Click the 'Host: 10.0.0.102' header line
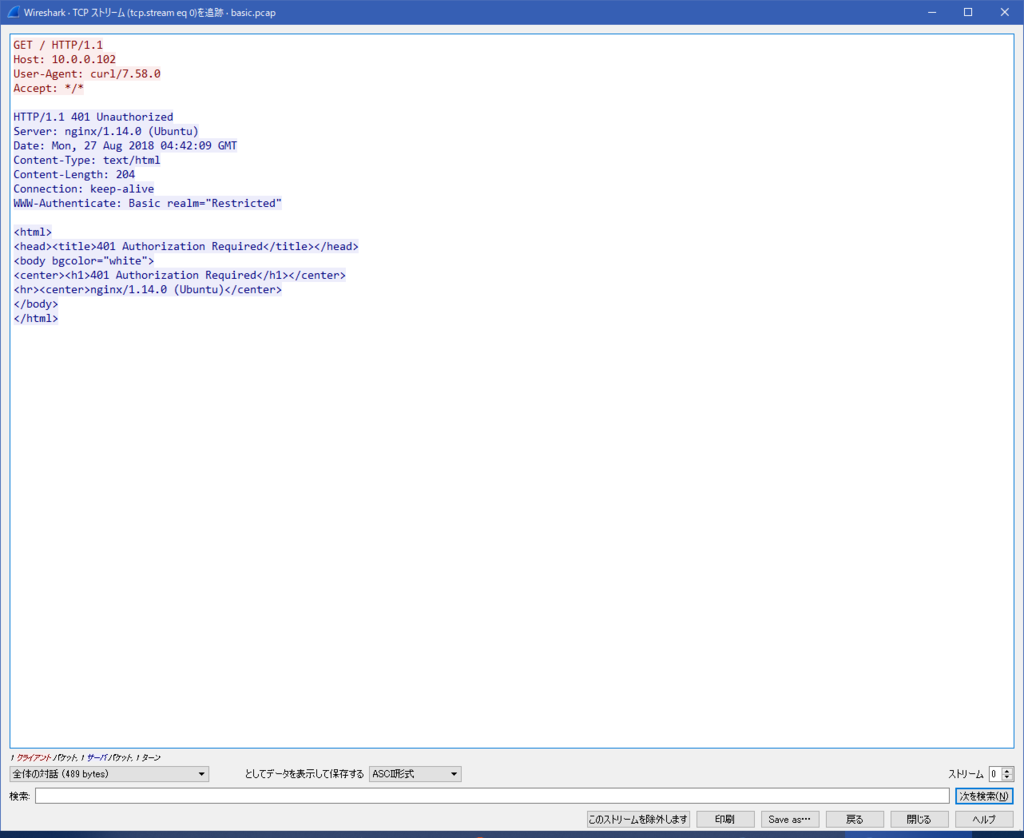This screenshot has height=838, width=1024. (x=65, y=59)
